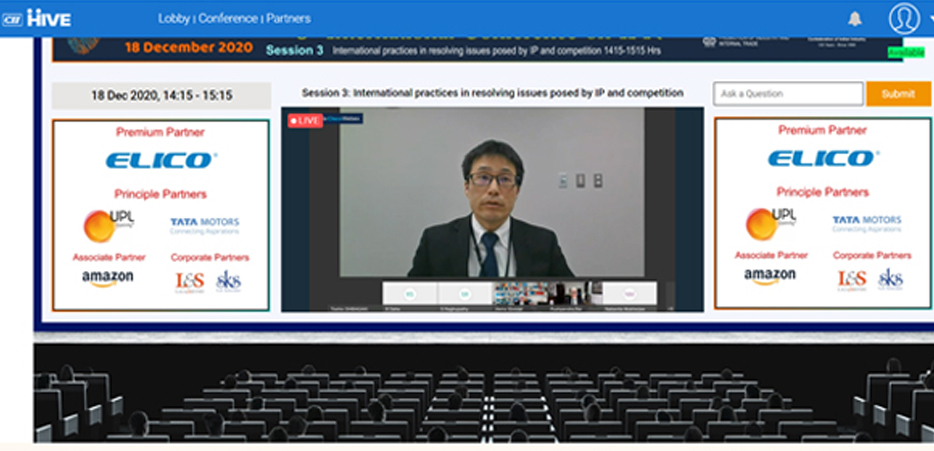Screen dimensions: 934x451
Task: Open the right panel UPL logo
Action: click(770, 223)
